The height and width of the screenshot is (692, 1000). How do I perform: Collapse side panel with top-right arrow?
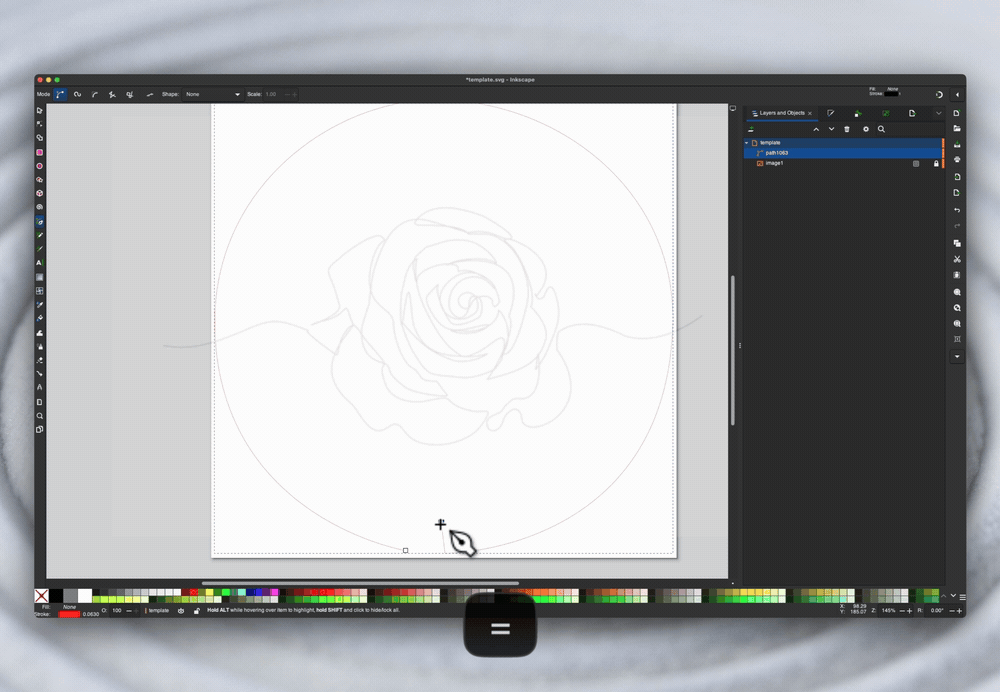tap(957, 94)
